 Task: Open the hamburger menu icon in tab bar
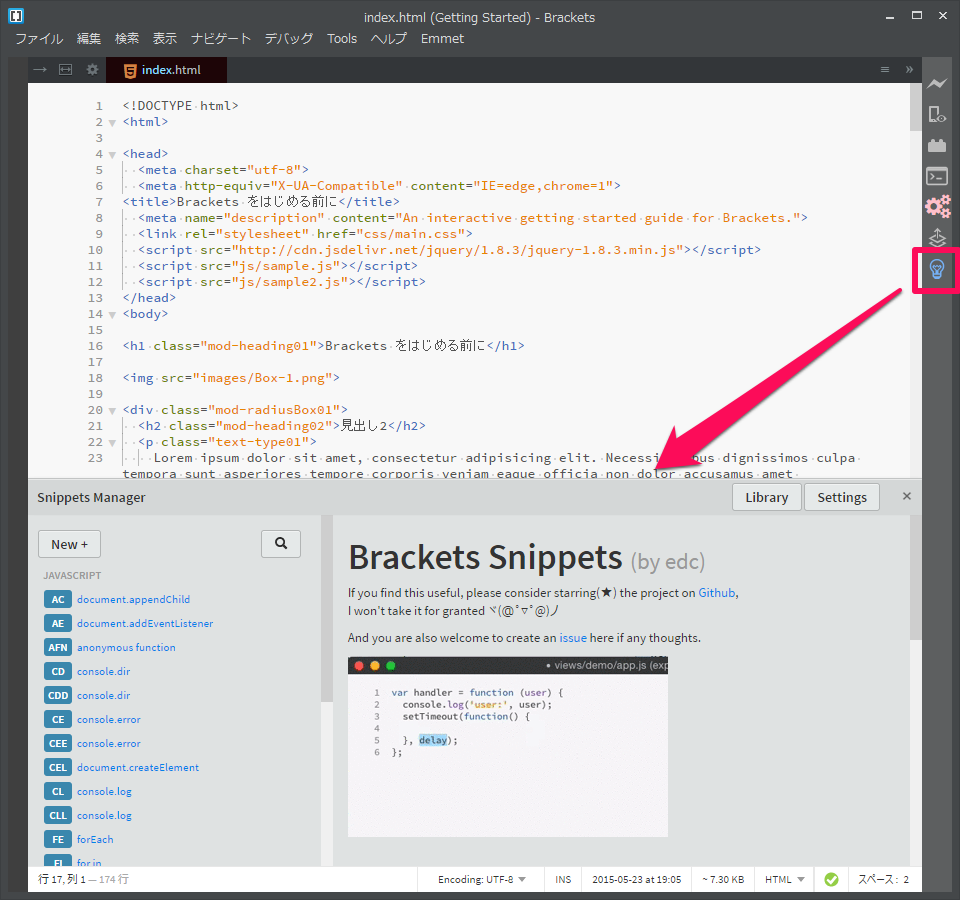(x=885, y=70)
